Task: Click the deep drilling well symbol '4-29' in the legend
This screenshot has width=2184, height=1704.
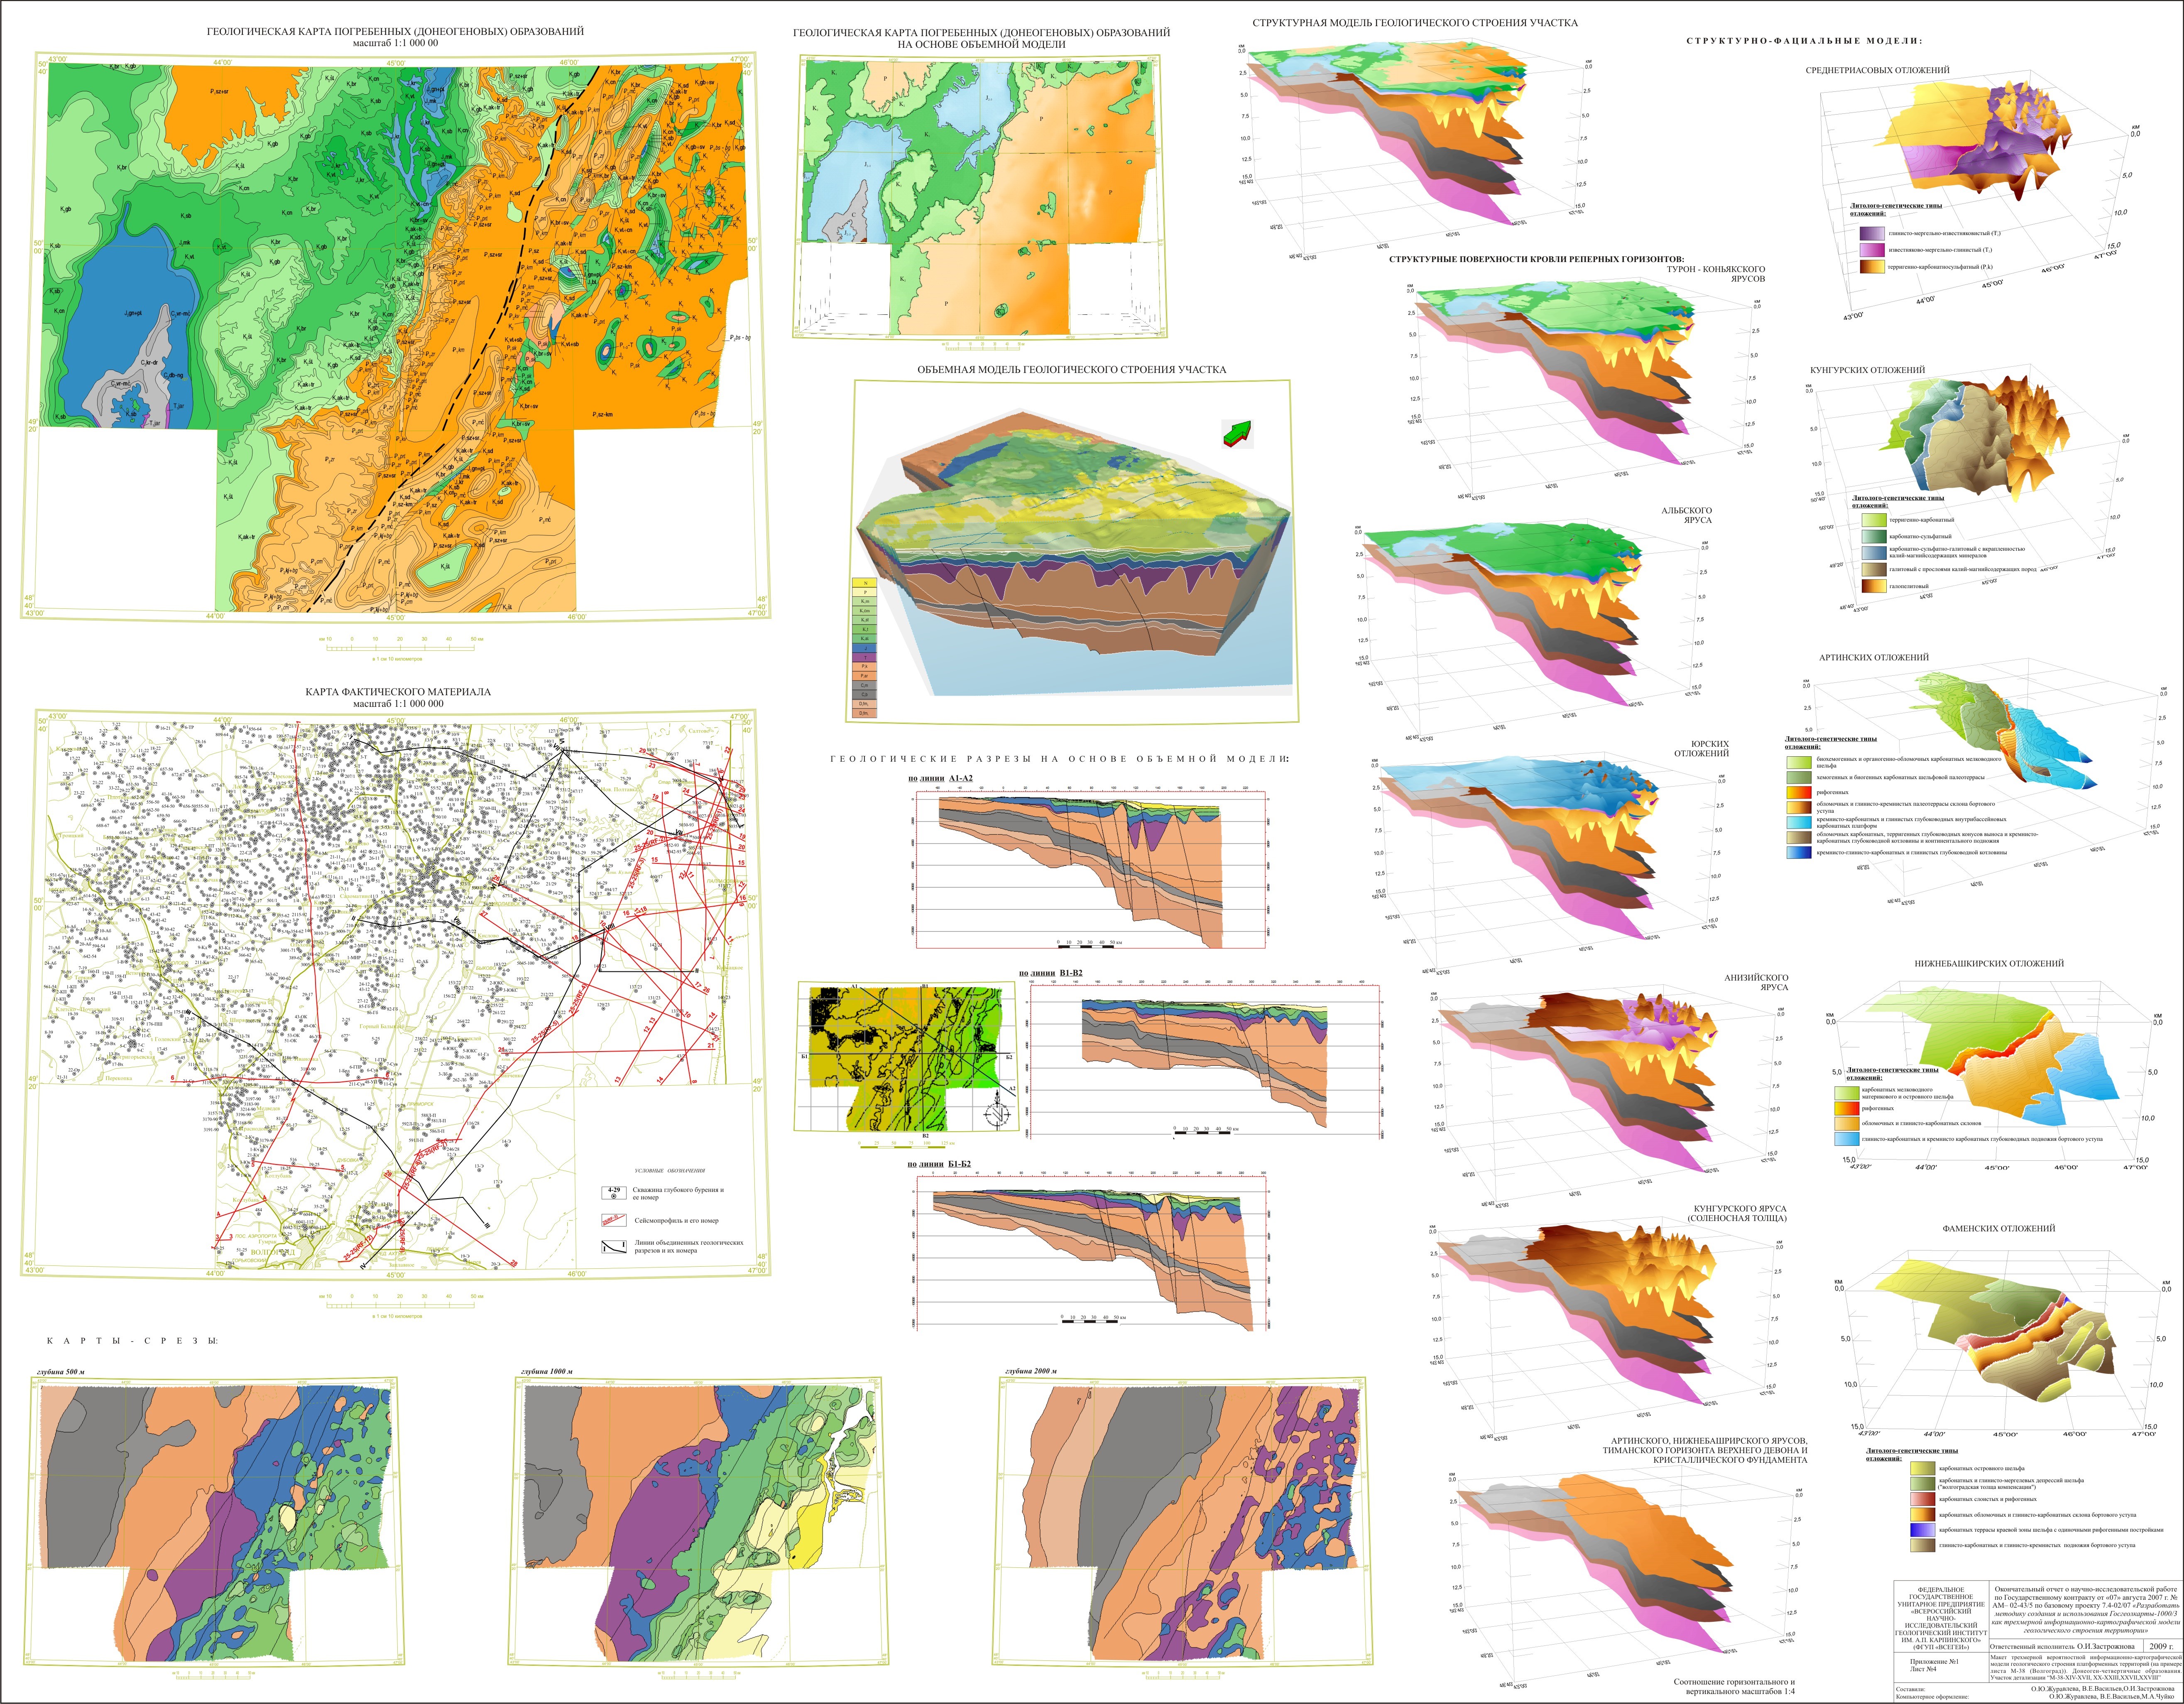Action: coord(614,1193)
